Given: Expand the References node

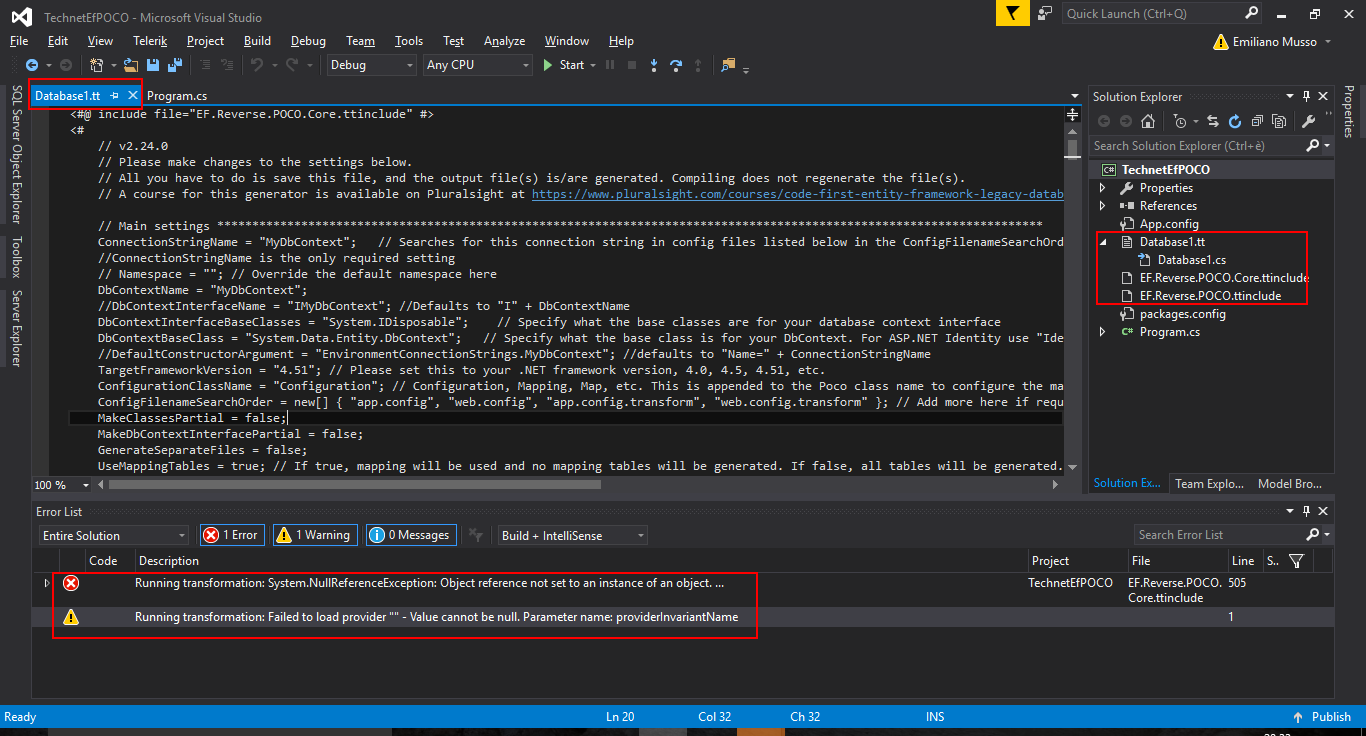Looking at the screenshot, I should pyautogui.click(x=1103, y=206).
